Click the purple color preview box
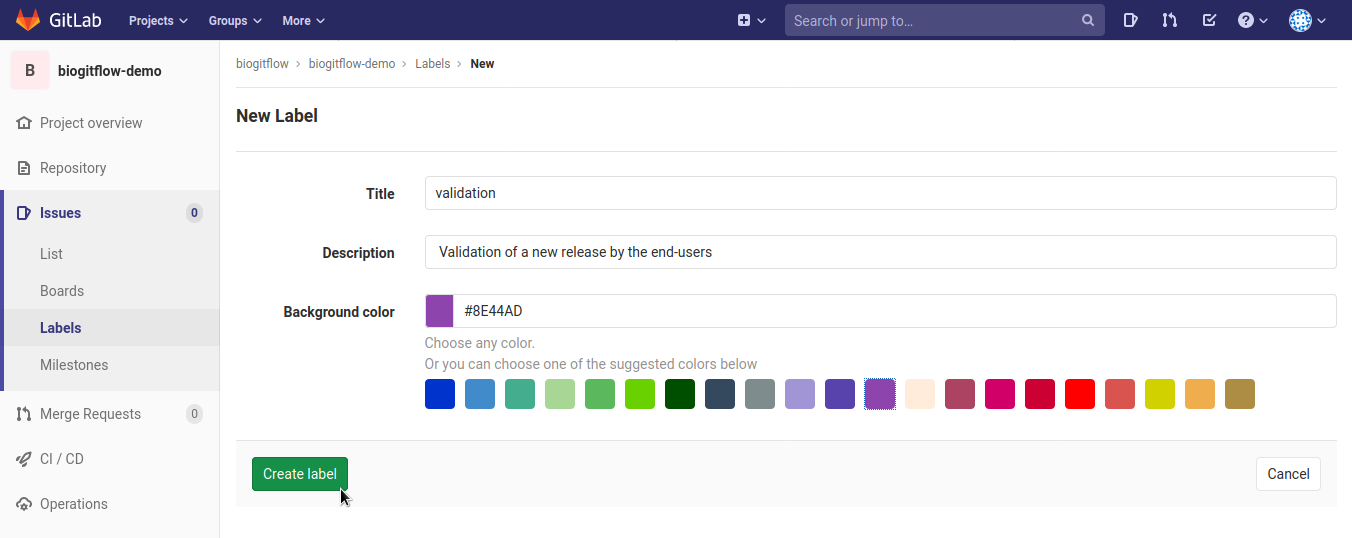Screen dimensions: 1352x538 pyautogui.click(x=440, y=311)
